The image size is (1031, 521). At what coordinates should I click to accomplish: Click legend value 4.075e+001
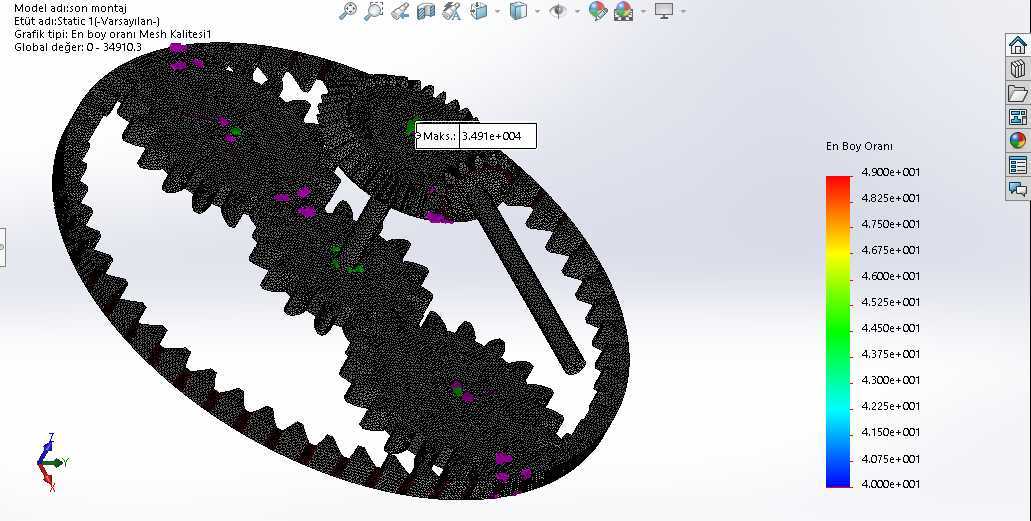coord(890,459)
